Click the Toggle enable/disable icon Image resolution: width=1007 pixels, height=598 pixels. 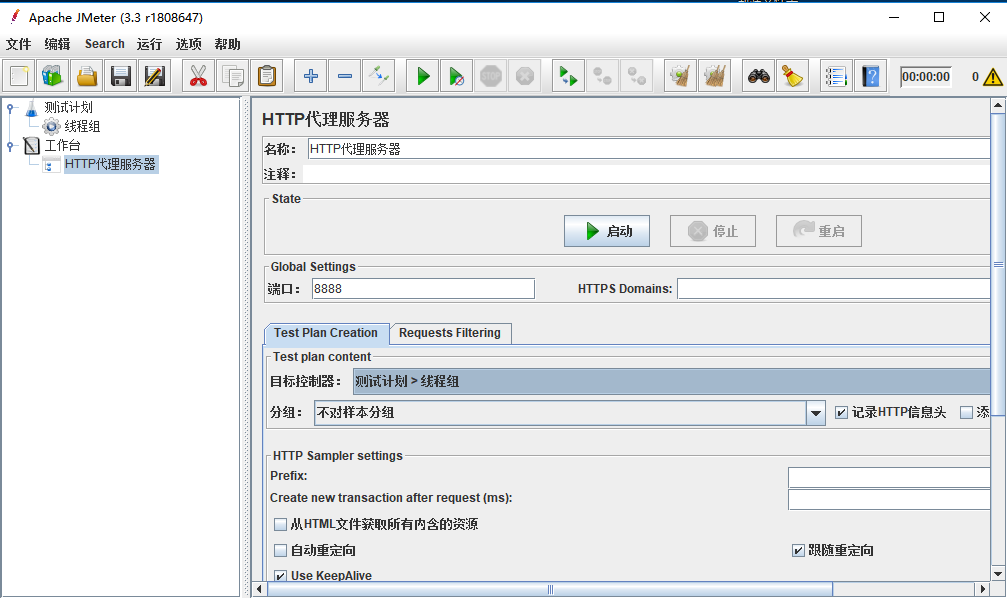(x=379, y=76)
